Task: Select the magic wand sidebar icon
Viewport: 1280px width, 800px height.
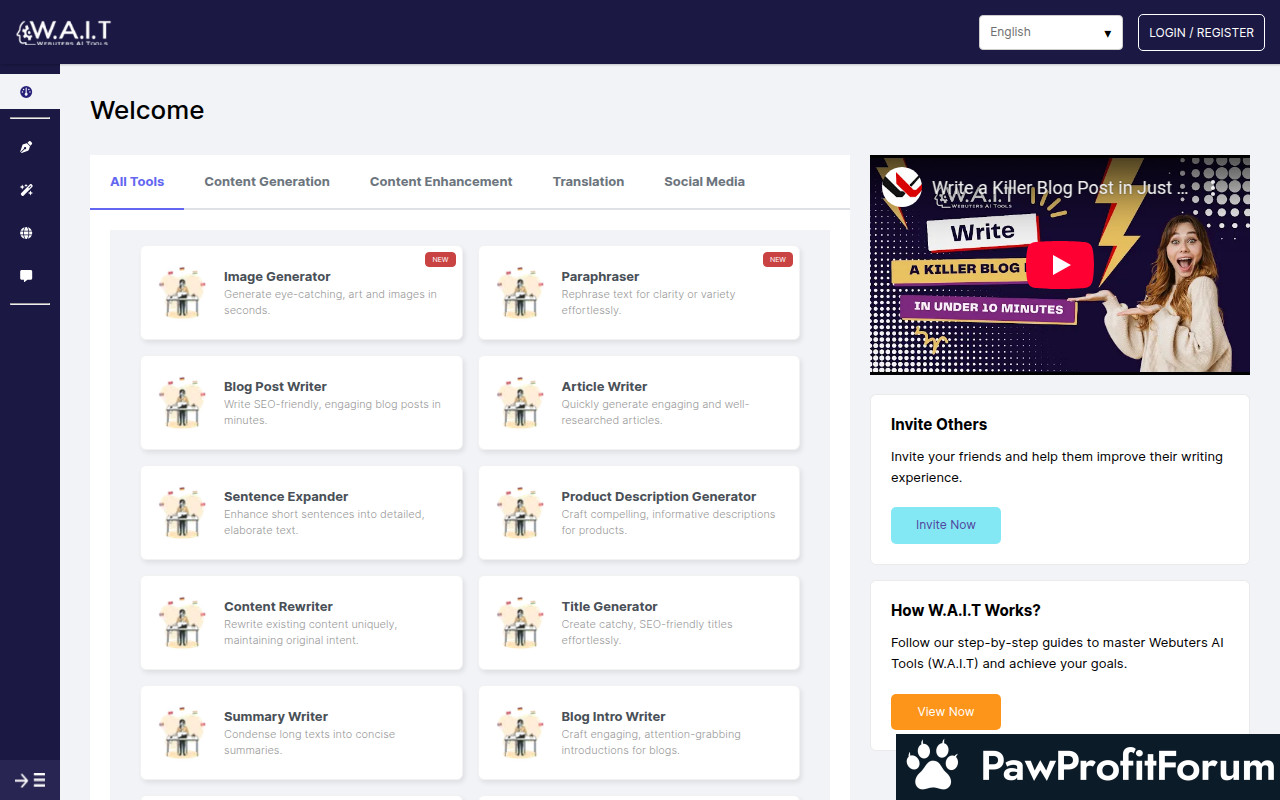Action: [x=26, y=190]
